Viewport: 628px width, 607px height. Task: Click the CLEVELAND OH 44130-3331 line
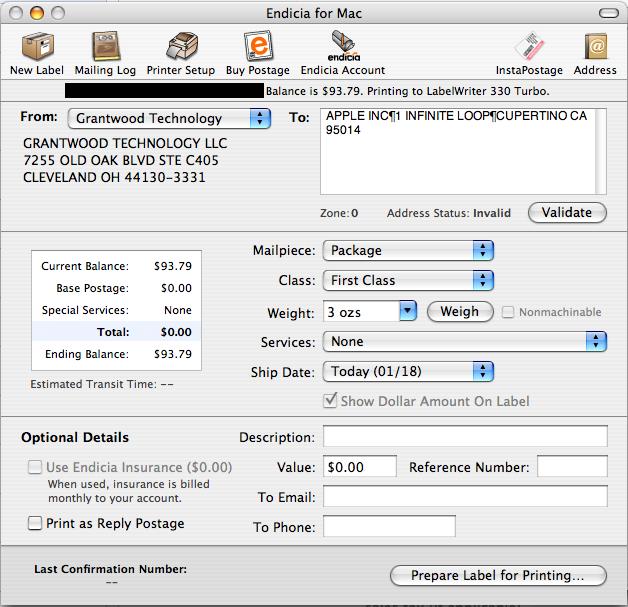point(114,177)
